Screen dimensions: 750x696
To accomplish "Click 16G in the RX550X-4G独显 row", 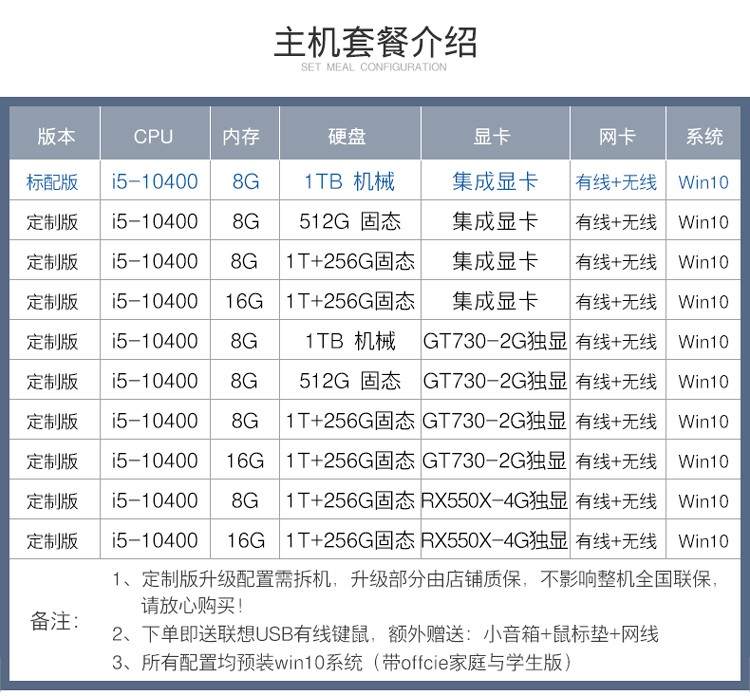I will point(245,541).
